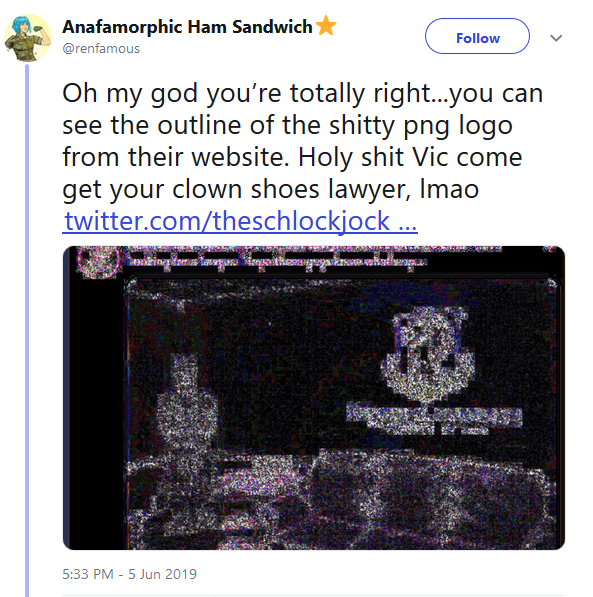Click the tweet body text
Image resolution: width=593 pixels, height=597 pixels.
pos(303,141)
